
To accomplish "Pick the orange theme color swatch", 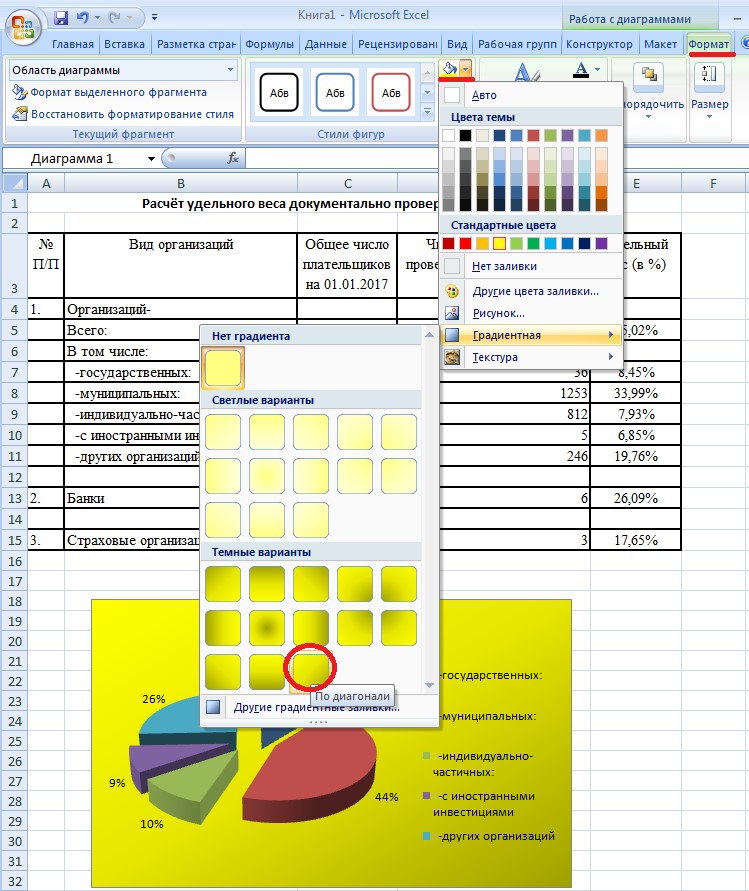I will tap(601, 135).
